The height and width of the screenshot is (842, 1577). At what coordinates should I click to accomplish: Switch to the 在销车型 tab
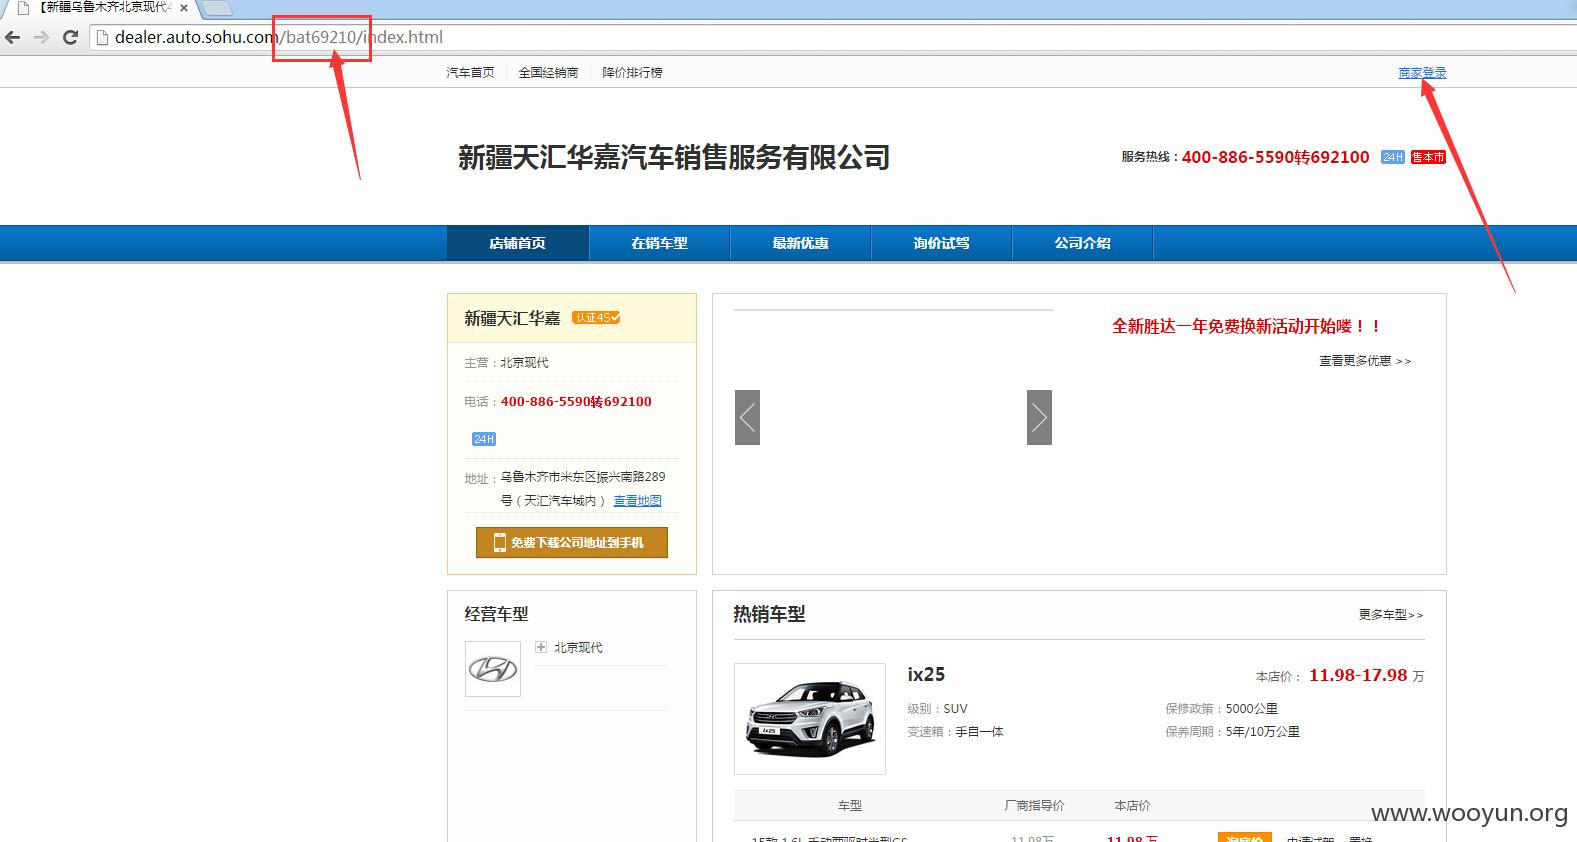point(659,243)
